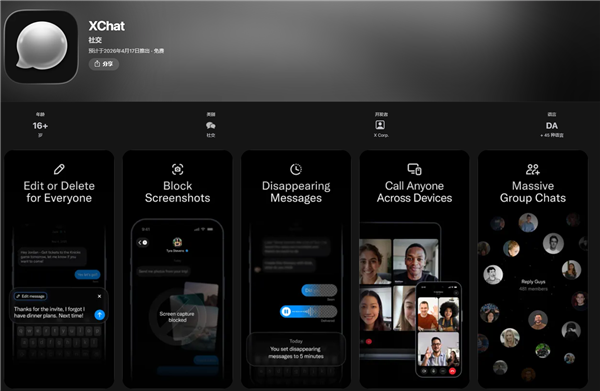Click the group people icon above Massive
600x391 pixels.
tap(533, 169)
